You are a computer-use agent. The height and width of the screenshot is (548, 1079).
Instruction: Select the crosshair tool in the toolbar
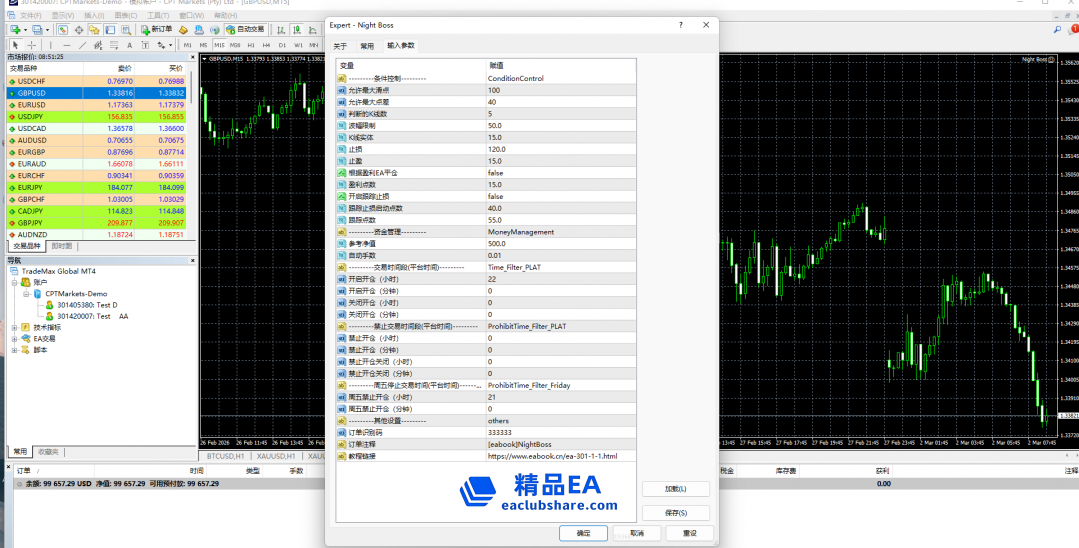click(x=32, y=45)
